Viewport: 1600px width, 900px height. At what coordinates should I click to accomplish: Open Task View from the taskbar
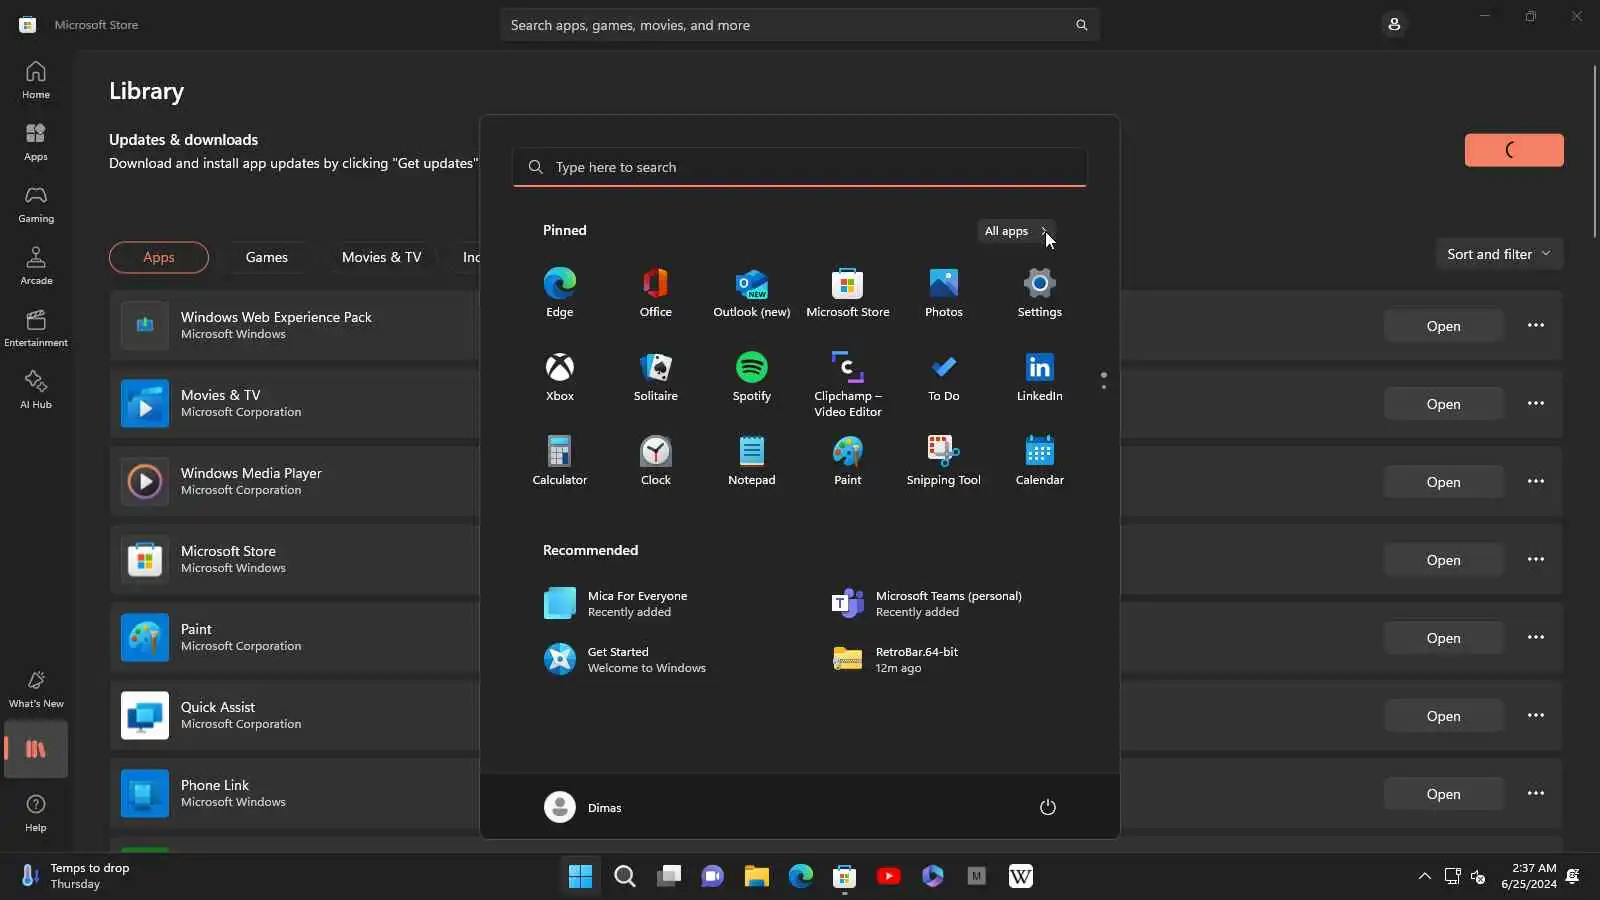point(668,876)
